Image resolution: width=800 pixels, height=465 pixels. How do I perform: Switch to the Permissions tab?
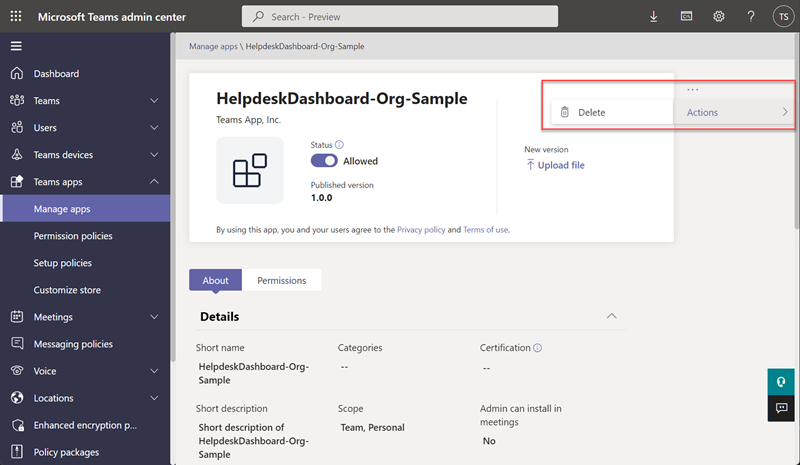282,280
